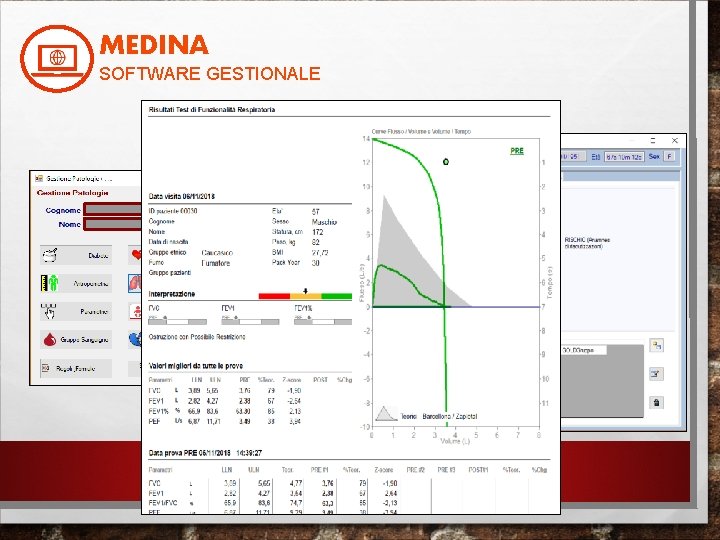Click the 'Interpretazione' heading
The width and height of the screenshot is (720, 540).
coord(172,294)
